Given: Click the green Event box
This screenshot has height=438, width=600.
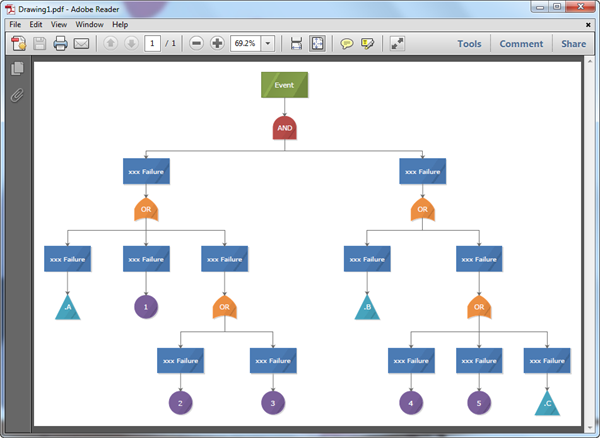Looking at the screenshot, I should tap(284, 85).
